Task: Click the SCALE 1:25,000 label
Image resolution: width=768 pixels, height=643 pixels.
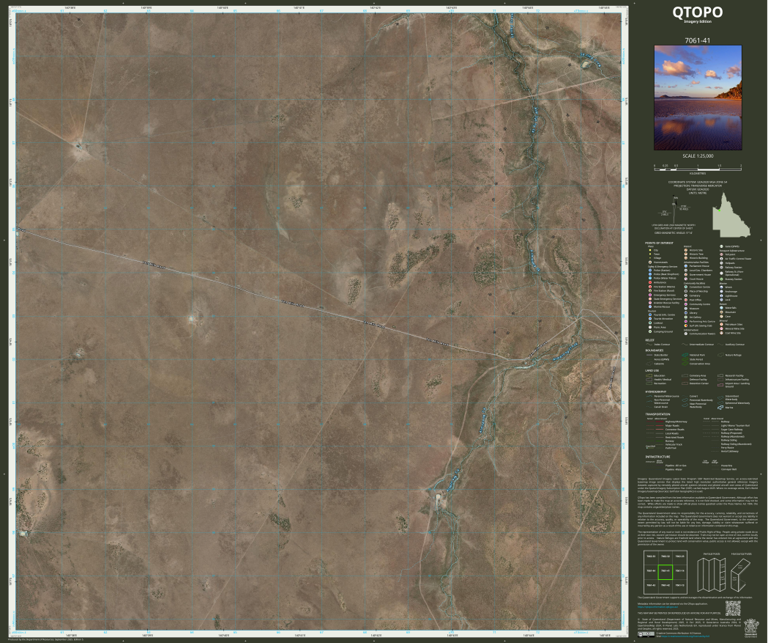Action: coord(698,156)
